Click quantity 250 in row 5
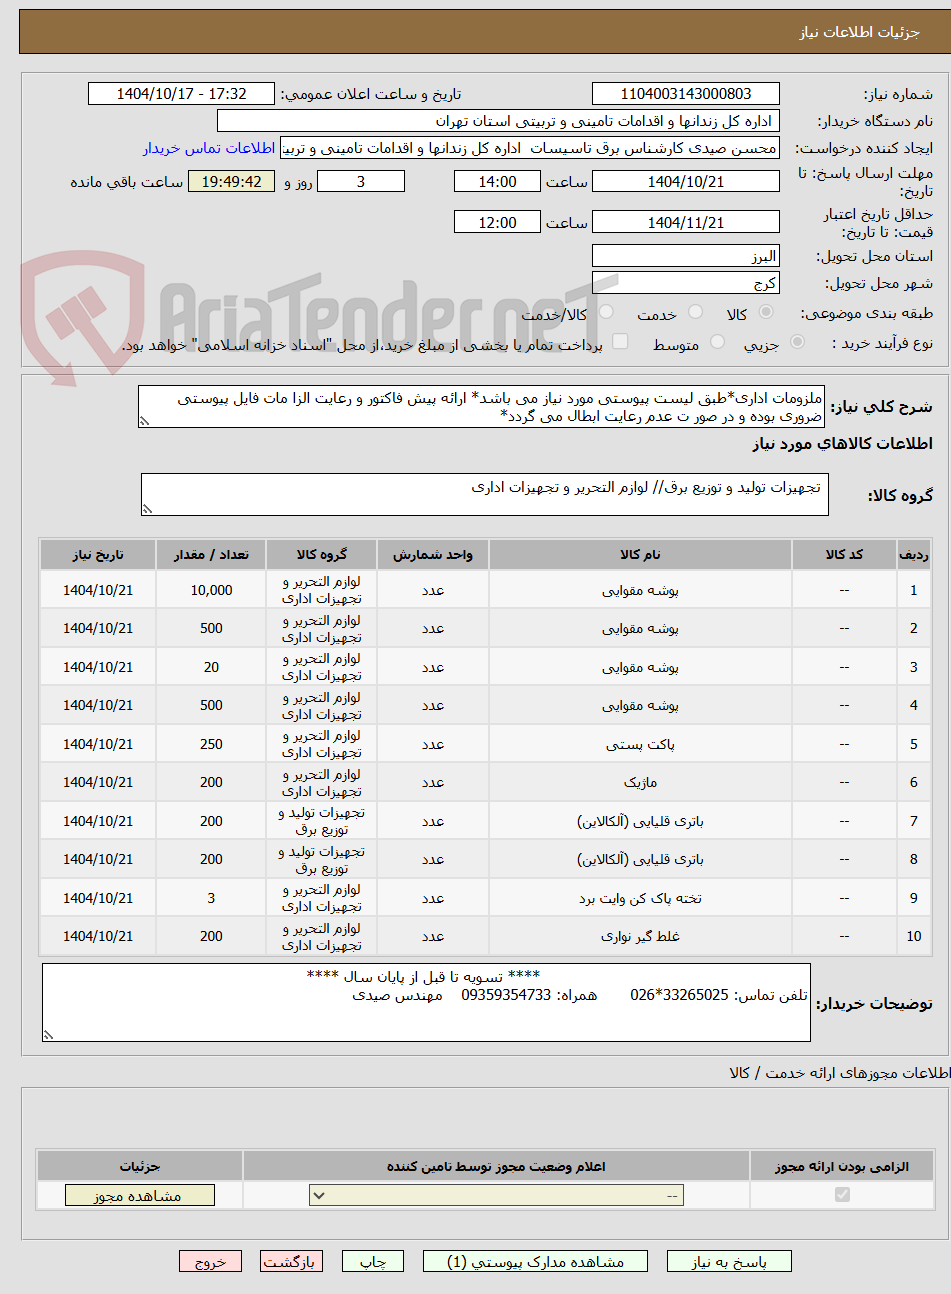 pos(211,744)
